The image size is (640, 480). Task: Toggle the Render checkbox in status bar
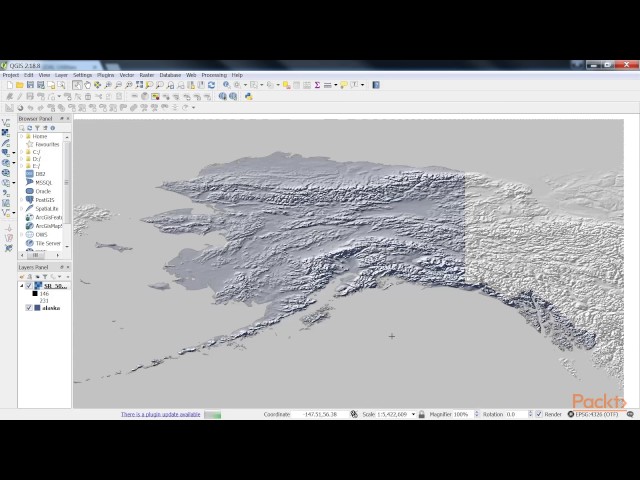[539, 414]
